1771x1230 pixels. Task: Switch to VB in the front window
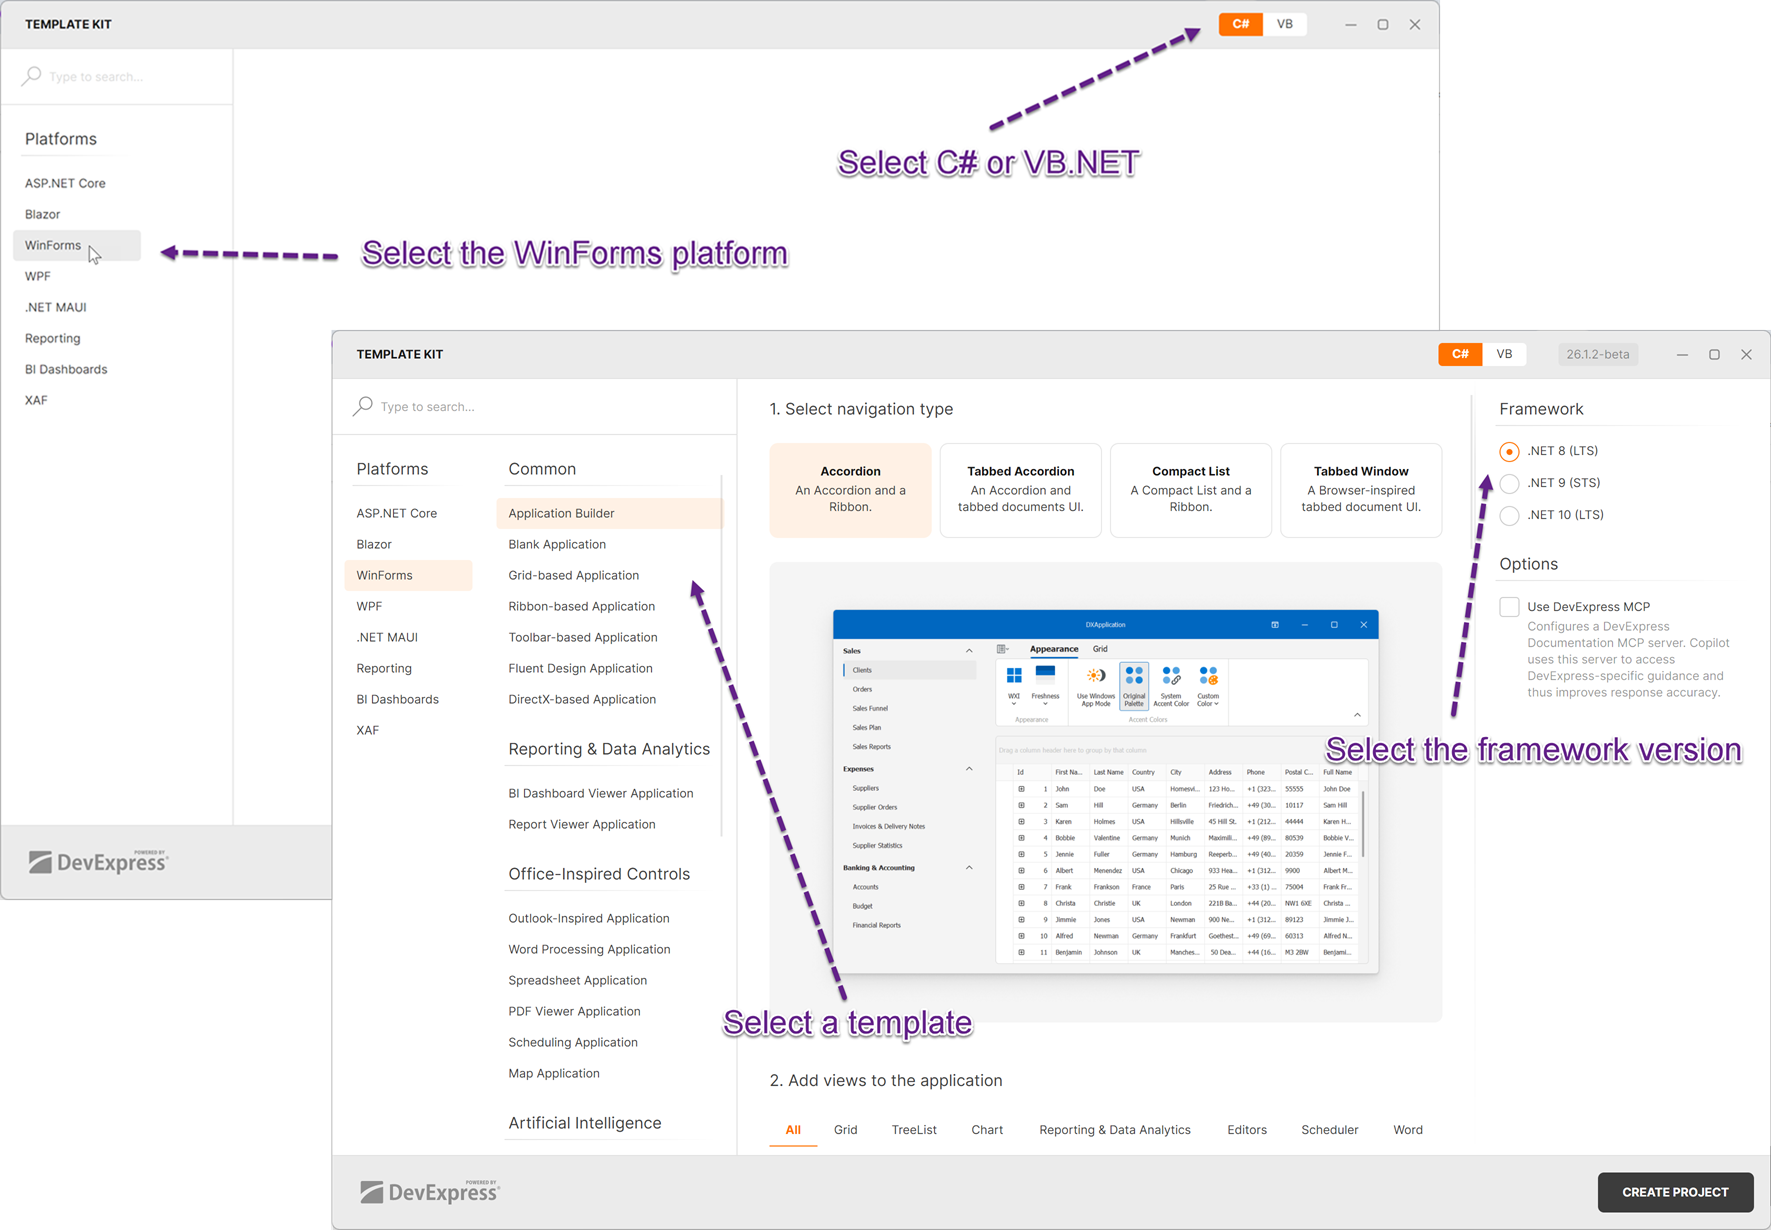1504,354
